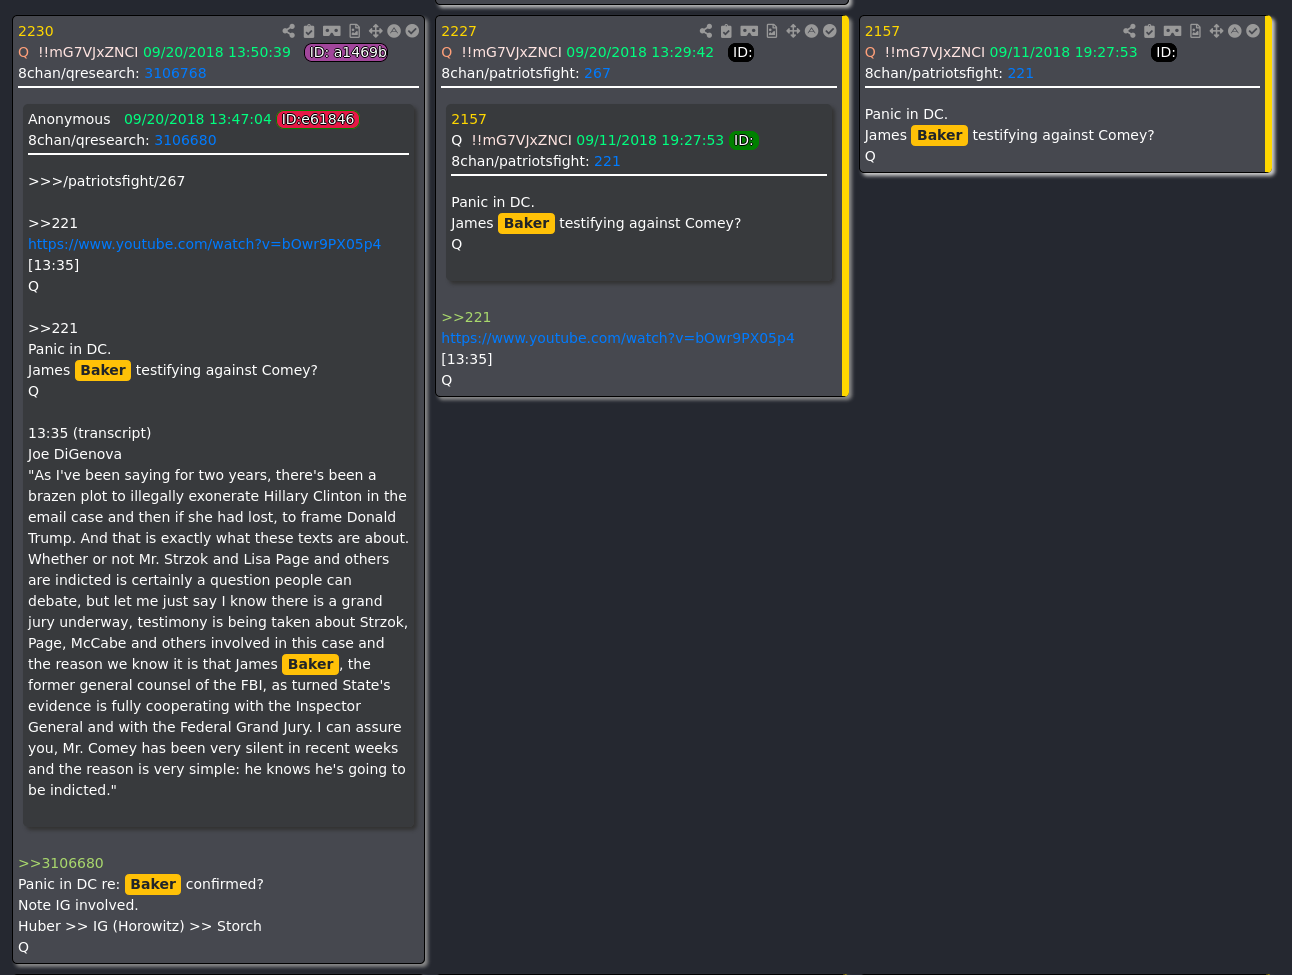This screenshot has width=1292, height=975.
Task: Click 'Huber >> IG (Horowitz) >> Storch' line
Action: [140, 926]
